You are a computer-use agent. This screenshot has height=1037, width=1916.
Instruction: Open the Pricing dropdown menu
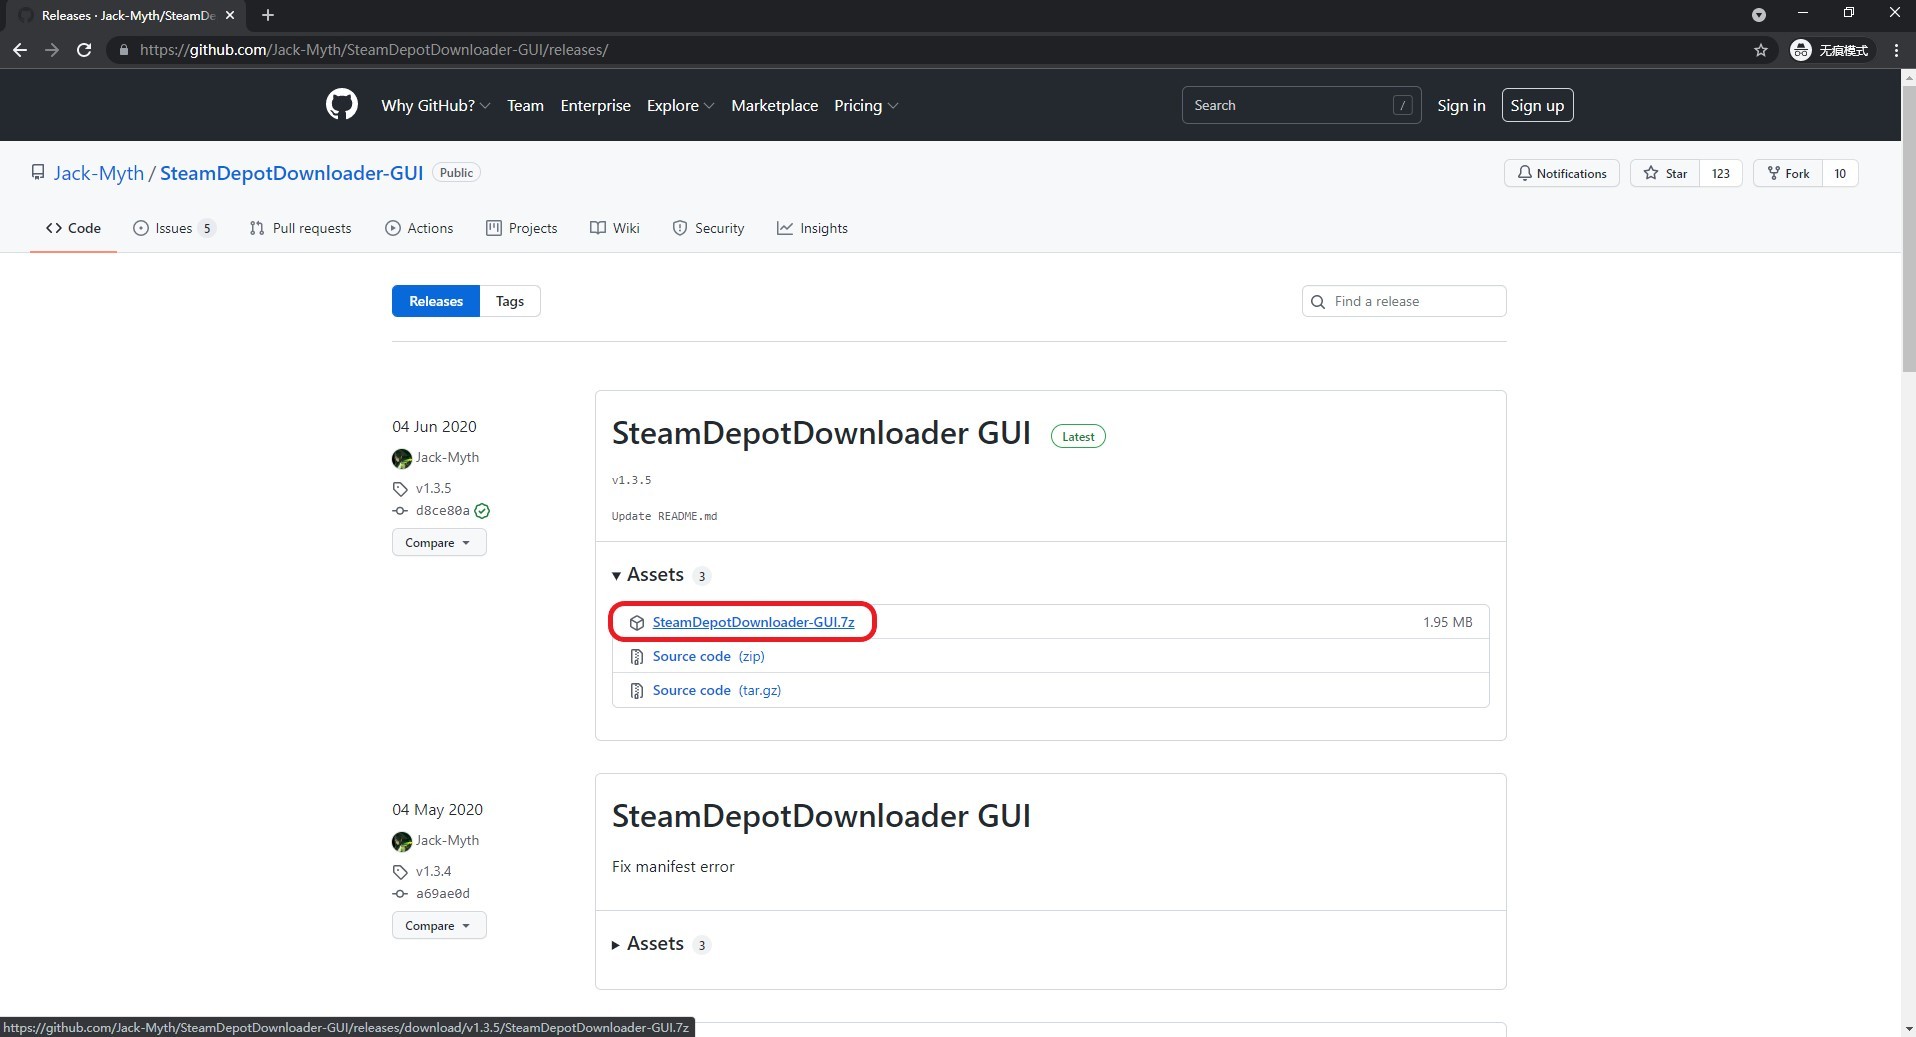pos(866,105)
